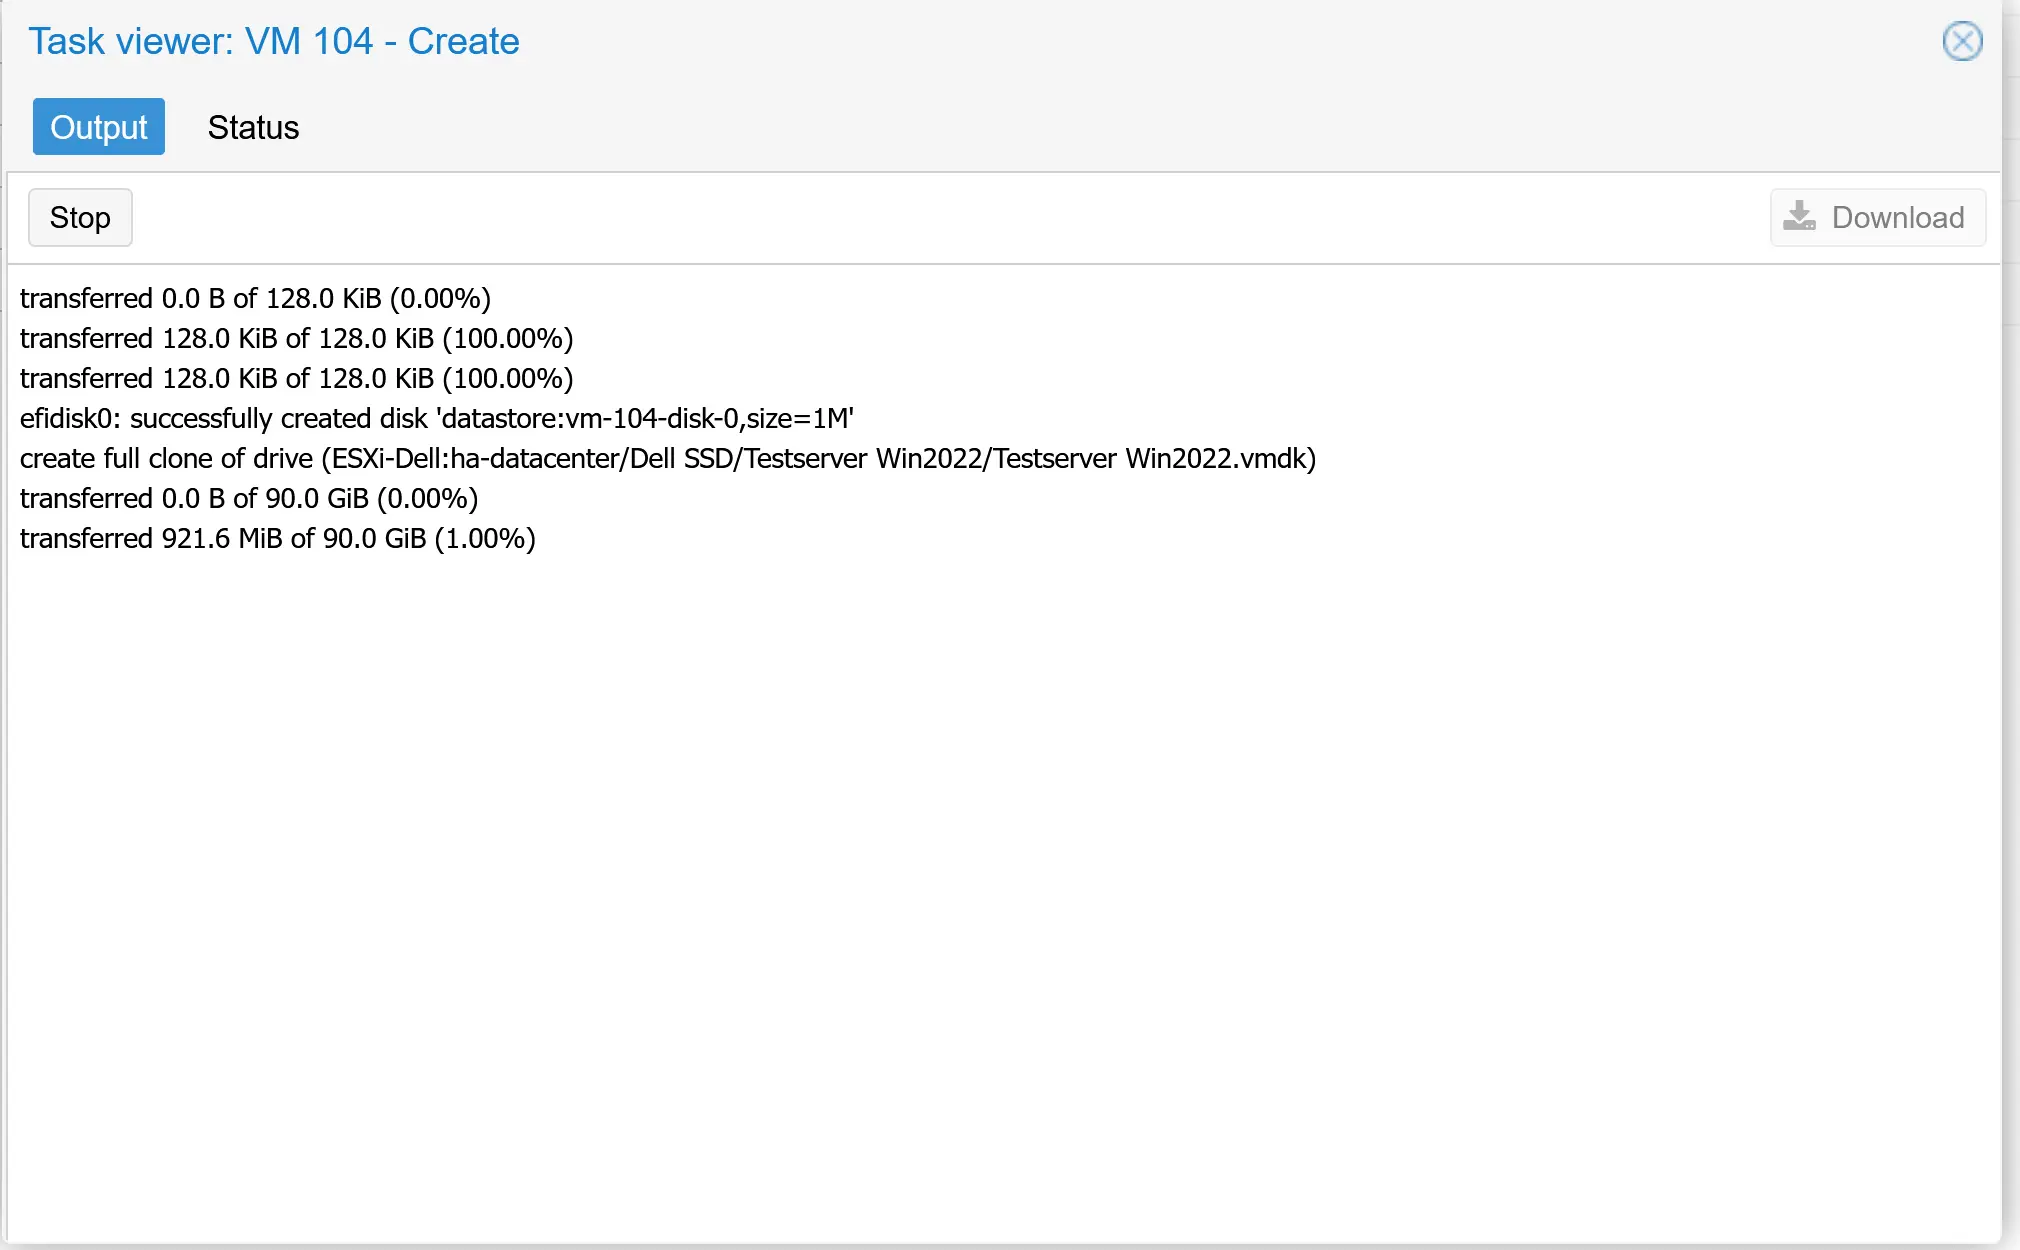
Task: Open Status to view task details
Action: pos(253,127)
